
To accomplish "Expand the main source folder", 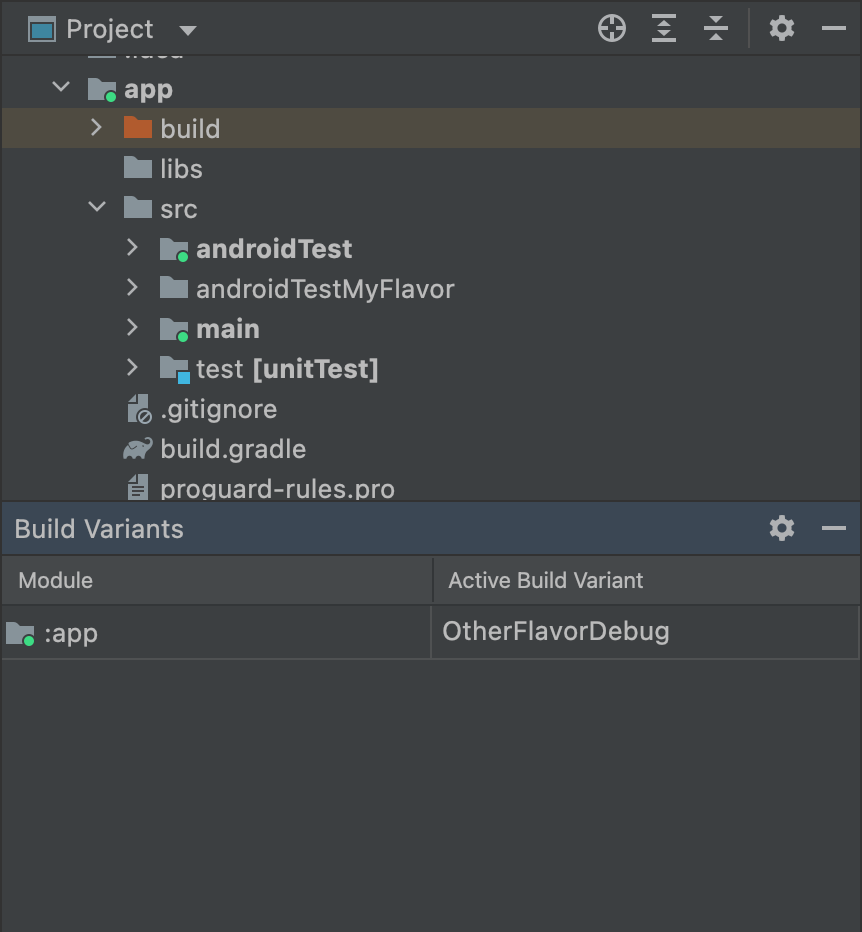I will tap(132, 329).
